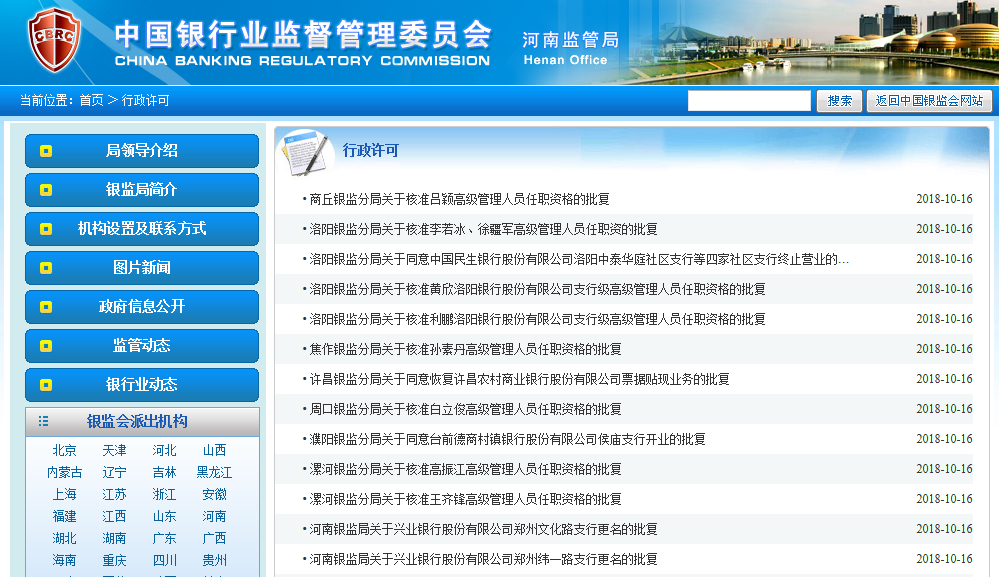
Task: Open the 监管动态 sidebar section
Action: point(141,346)
